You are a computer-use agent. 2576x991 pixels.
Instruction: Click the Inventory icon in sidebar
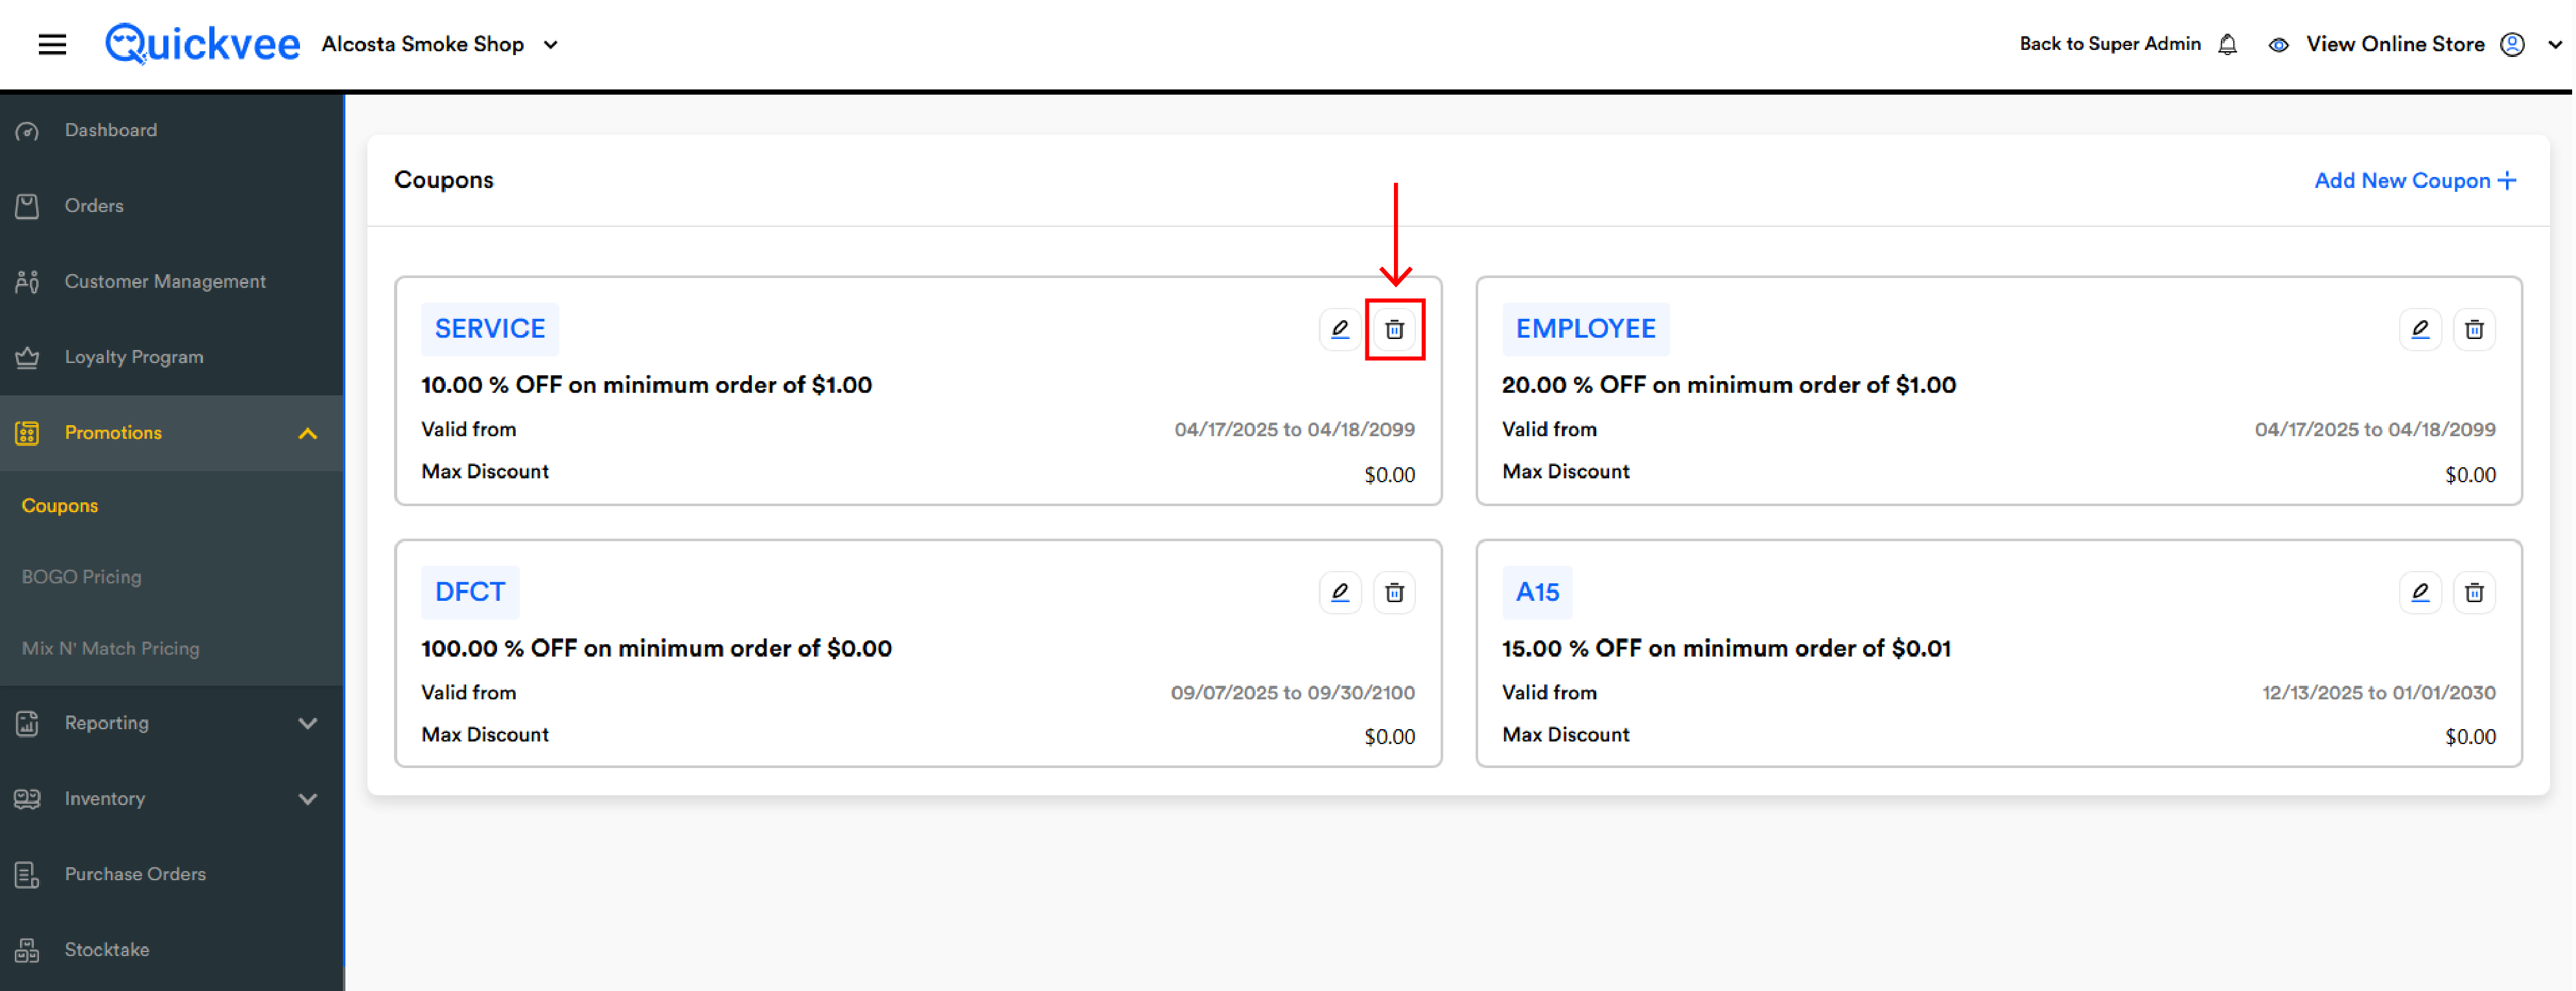[x=27, y=799]
